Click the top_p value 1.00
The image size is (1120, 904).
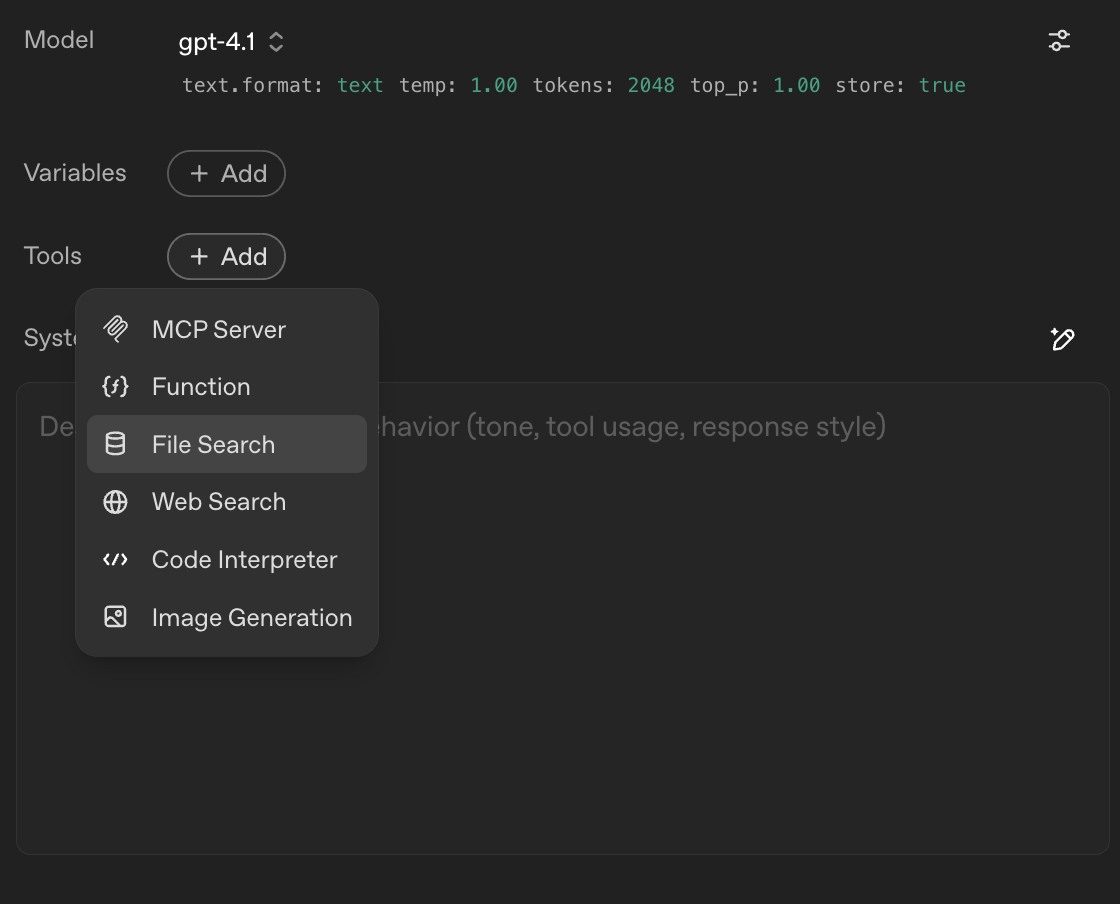click(796, 86)
